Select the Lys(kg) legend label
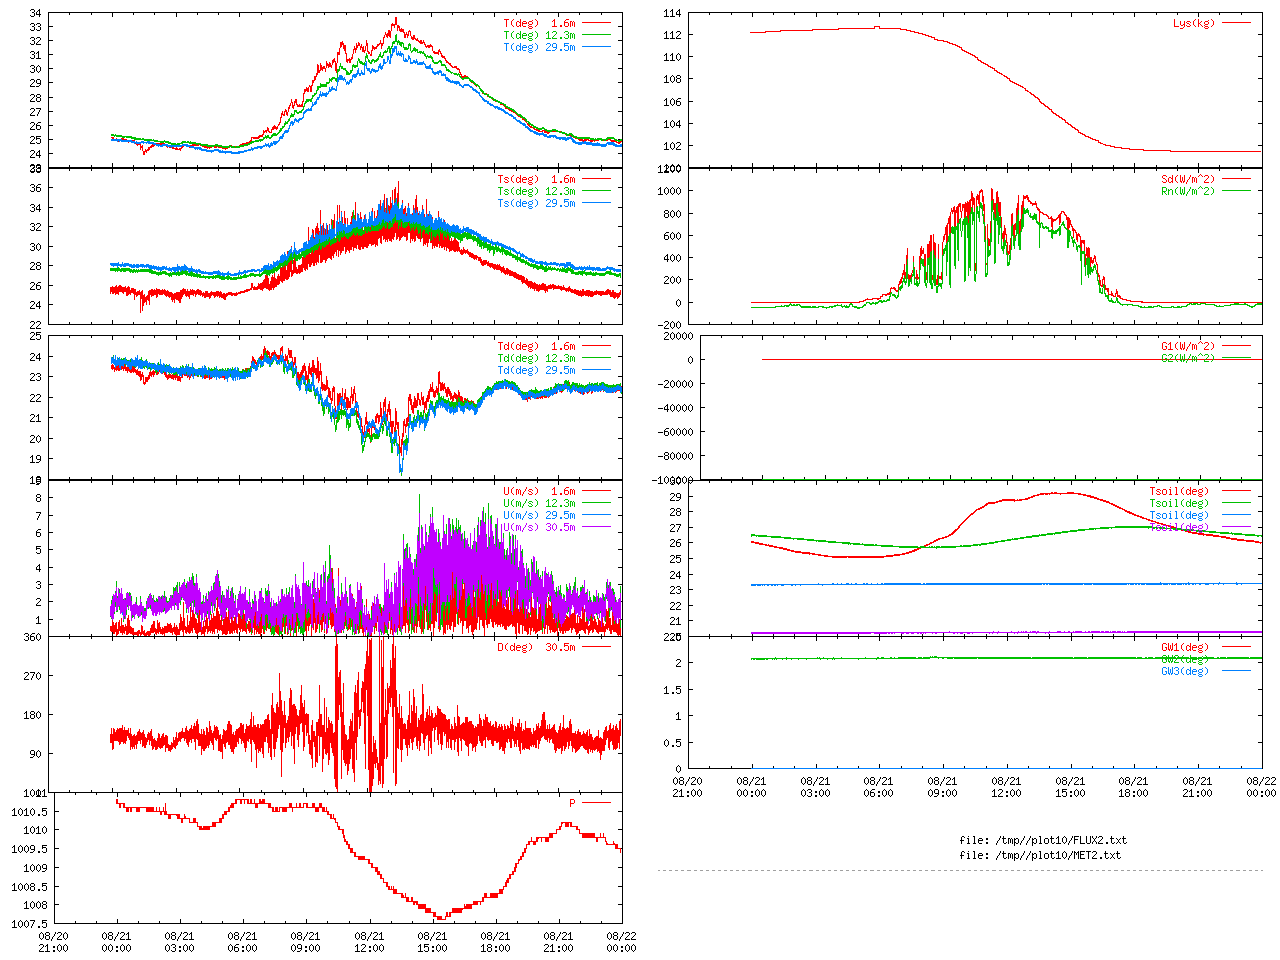 1194,23
